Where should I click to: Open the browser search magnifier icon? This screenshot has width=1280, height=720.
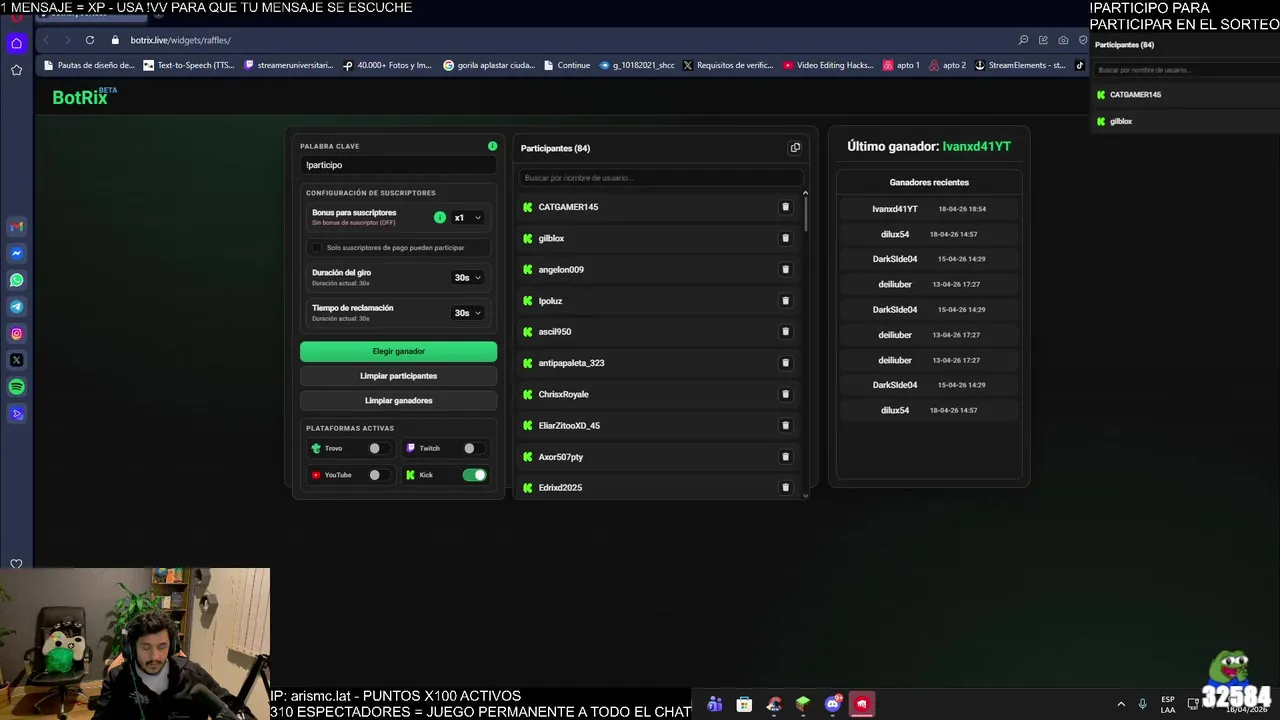(1023, 40)
